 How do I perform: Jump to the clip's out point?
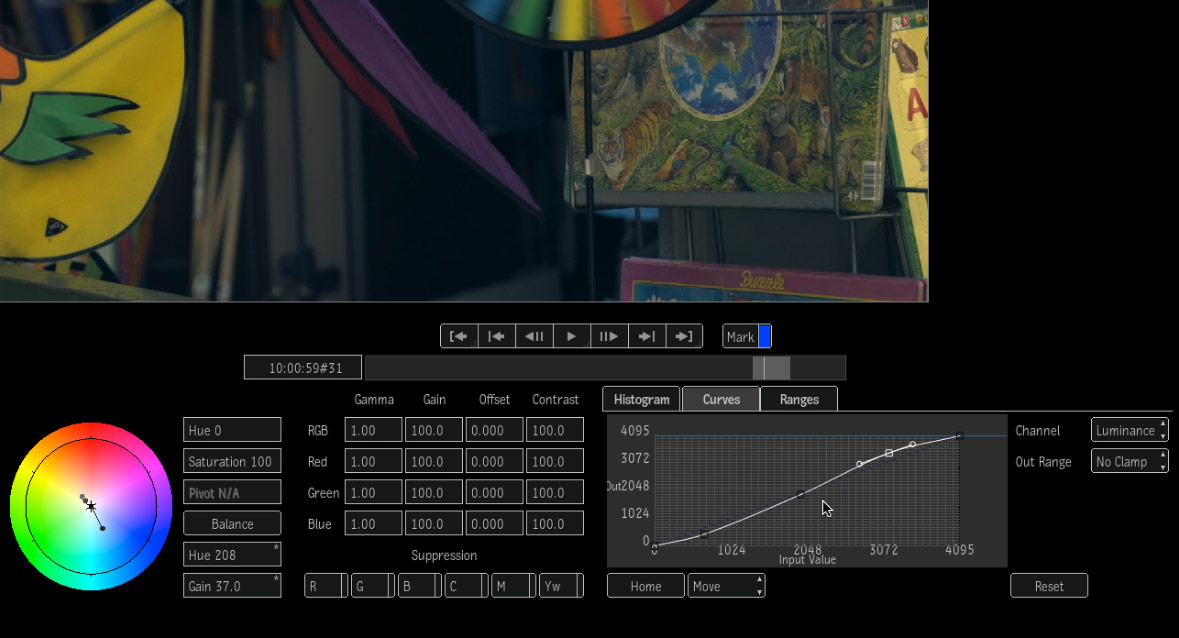[x=684, y=336]
